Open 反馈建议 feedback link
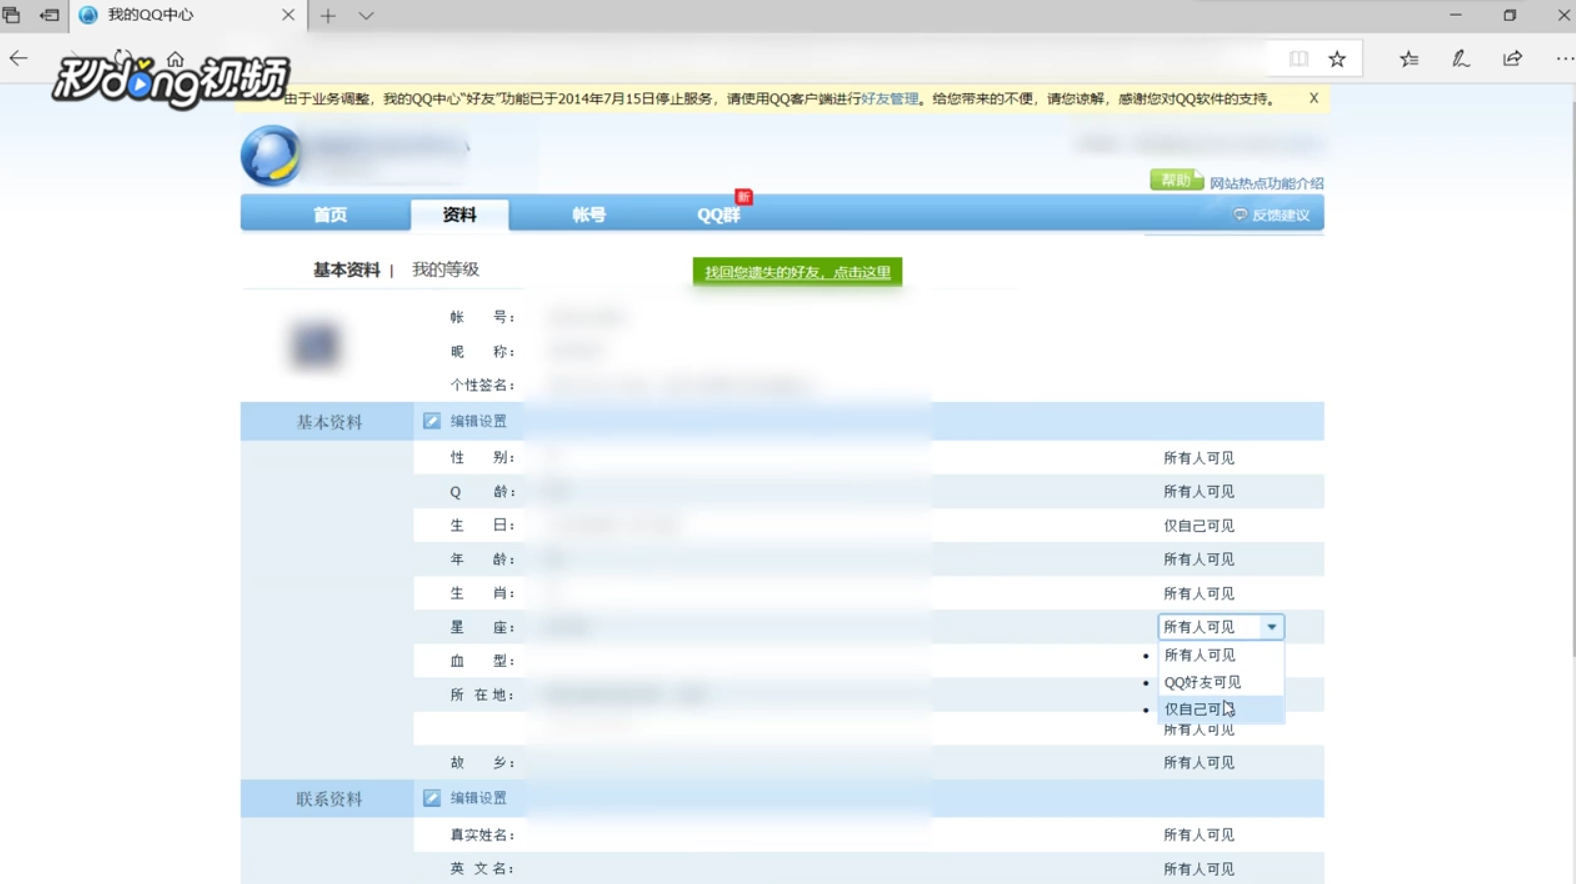Image resolution: width=1576 pixels, height=884 pixels. 1272,215
